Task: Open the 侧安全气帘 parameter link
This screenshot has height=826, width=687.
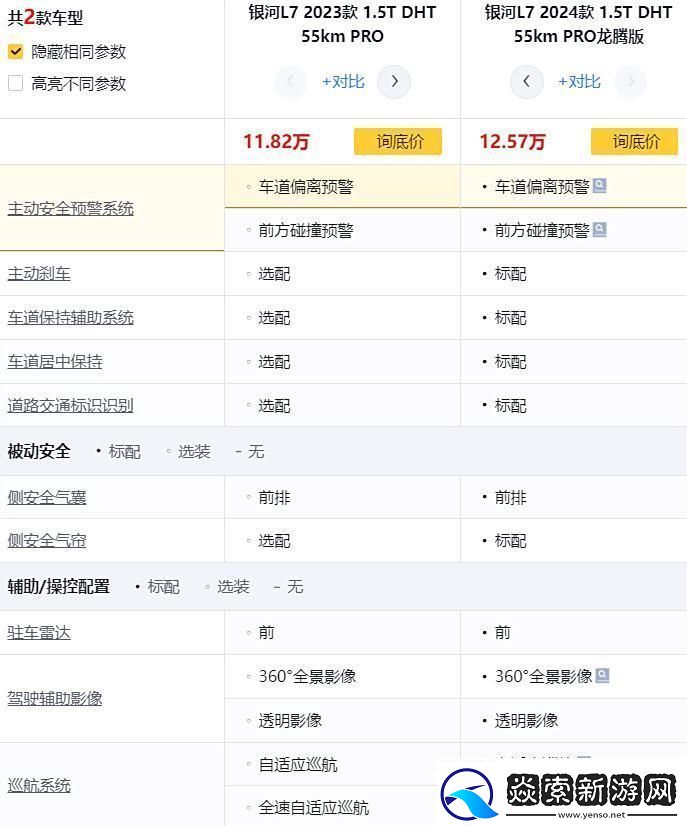Action: pos(47,541)
